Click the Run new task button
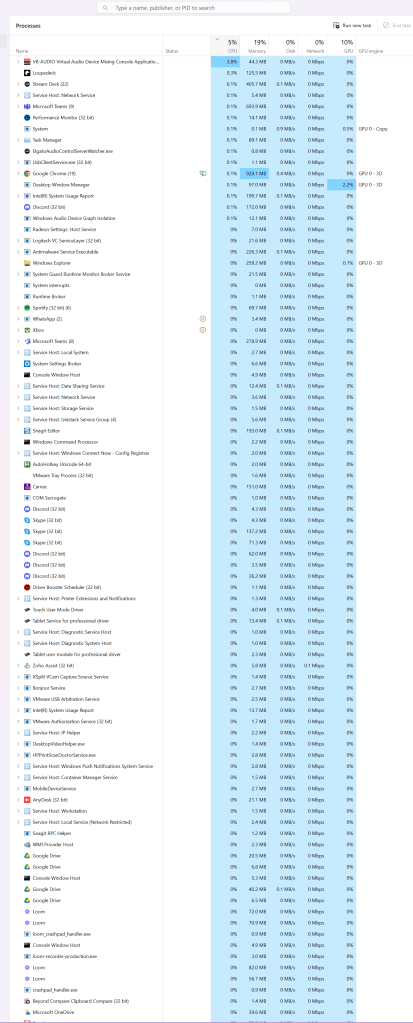 pos(352,25)
